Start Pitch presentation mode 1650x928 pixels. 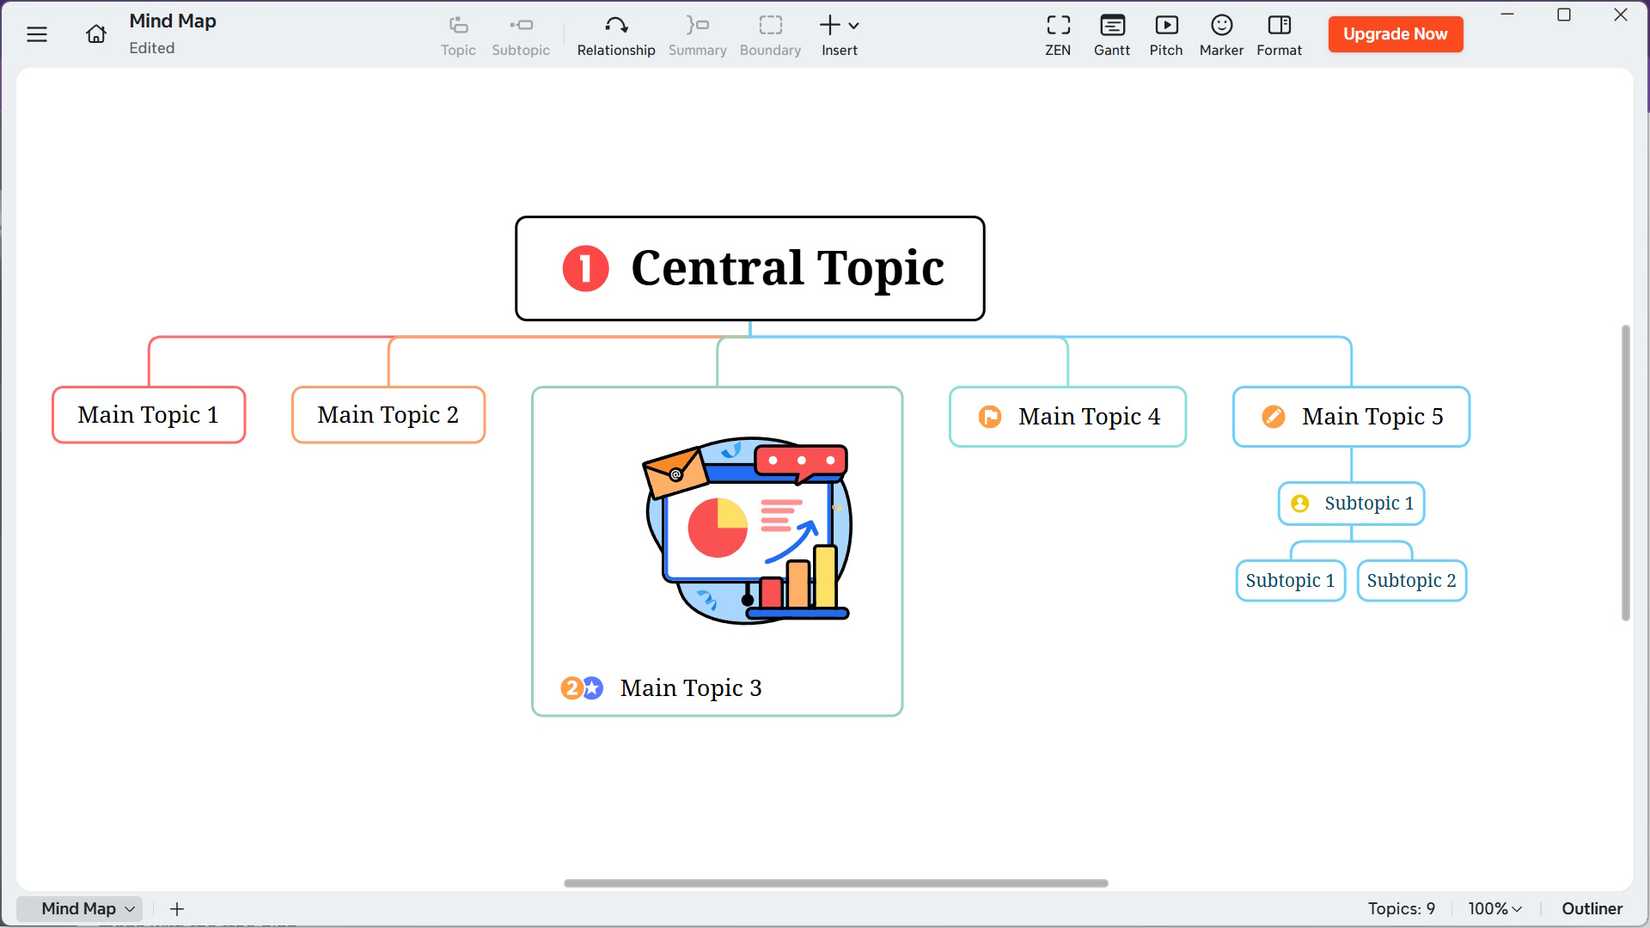(1165, 35)
